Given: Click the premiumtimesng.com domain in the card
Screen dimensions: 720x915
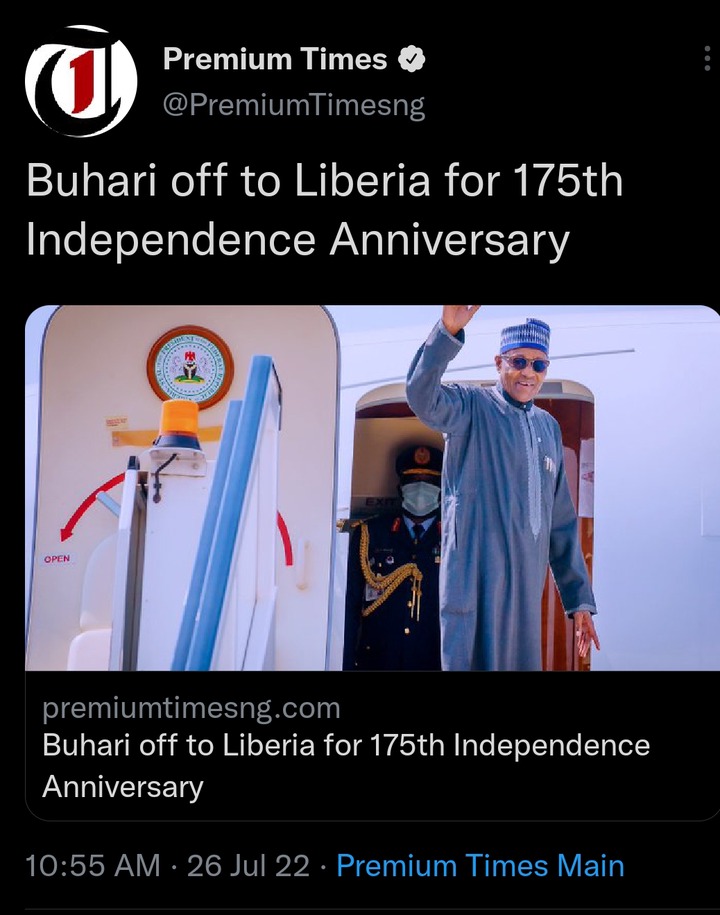Looking at the screenshot, I should (191, 708).
